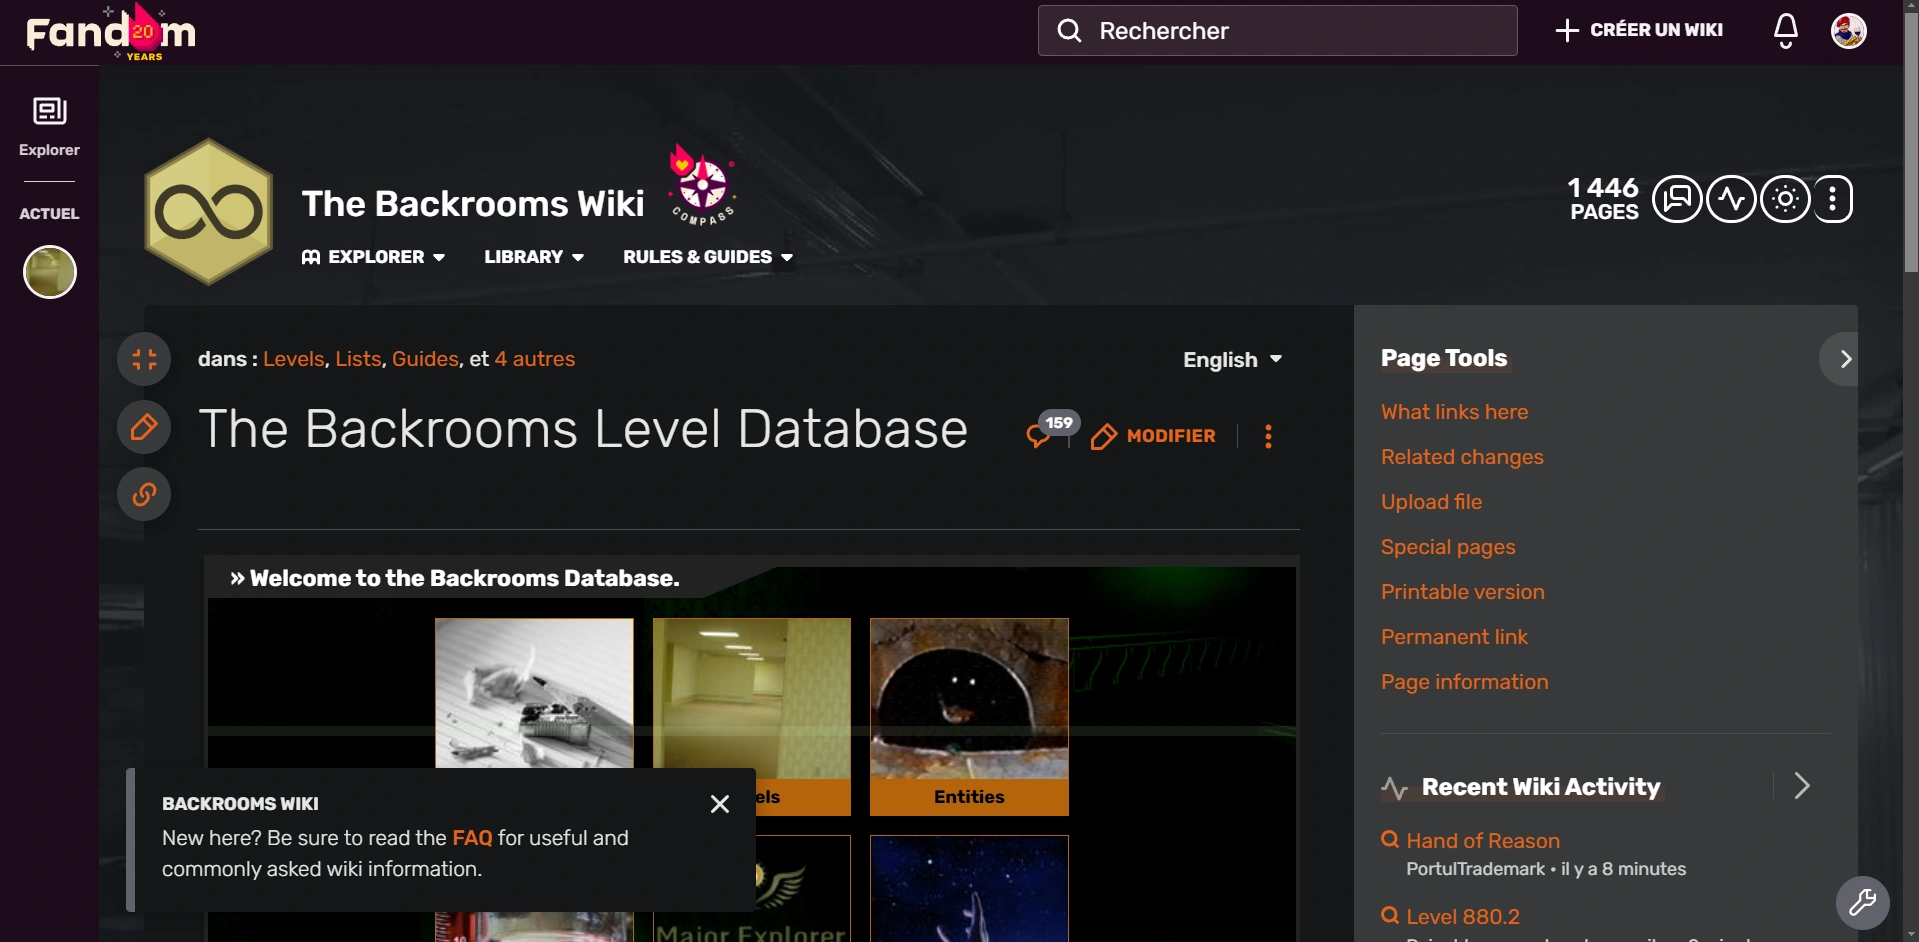Collapse Page Tools using the side chevron
This screenshot has width=1919, height=942.
(1843, 358)
